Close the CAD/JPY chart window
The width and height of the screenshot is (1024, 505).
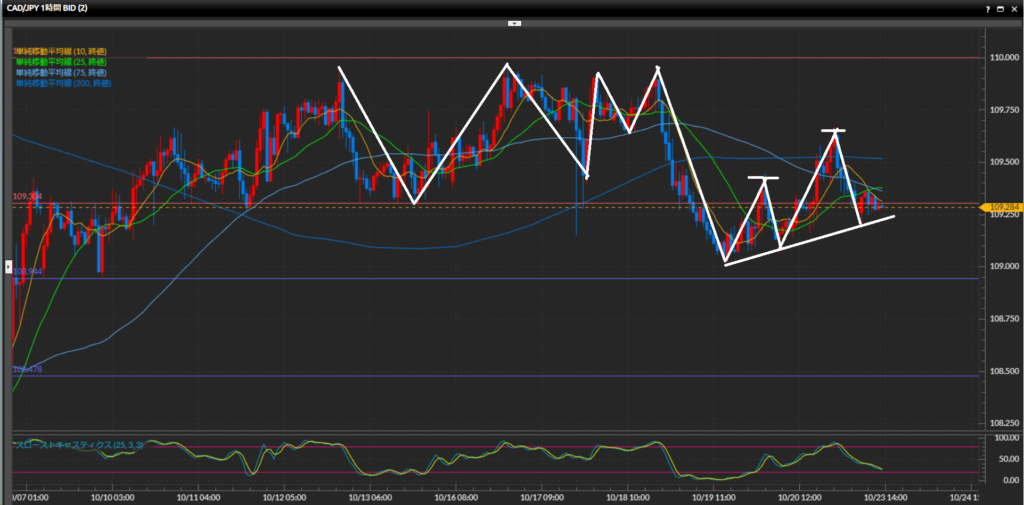click(x=1013, y=8)
